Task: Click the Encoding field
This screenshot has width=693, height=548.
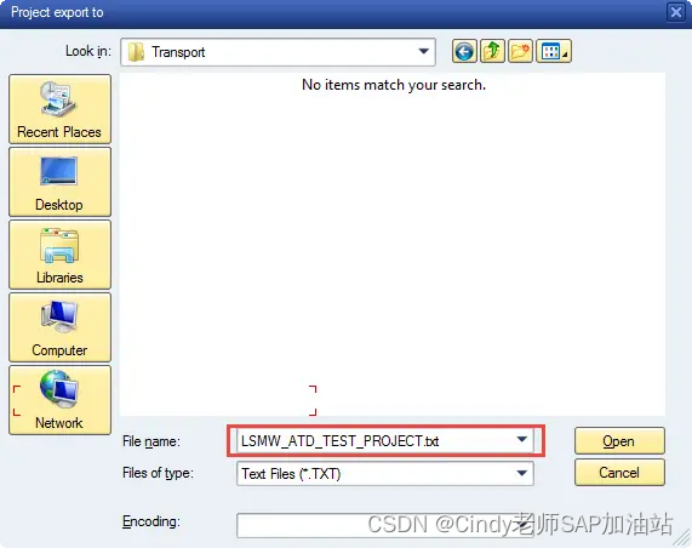Action: coord(385,525)
